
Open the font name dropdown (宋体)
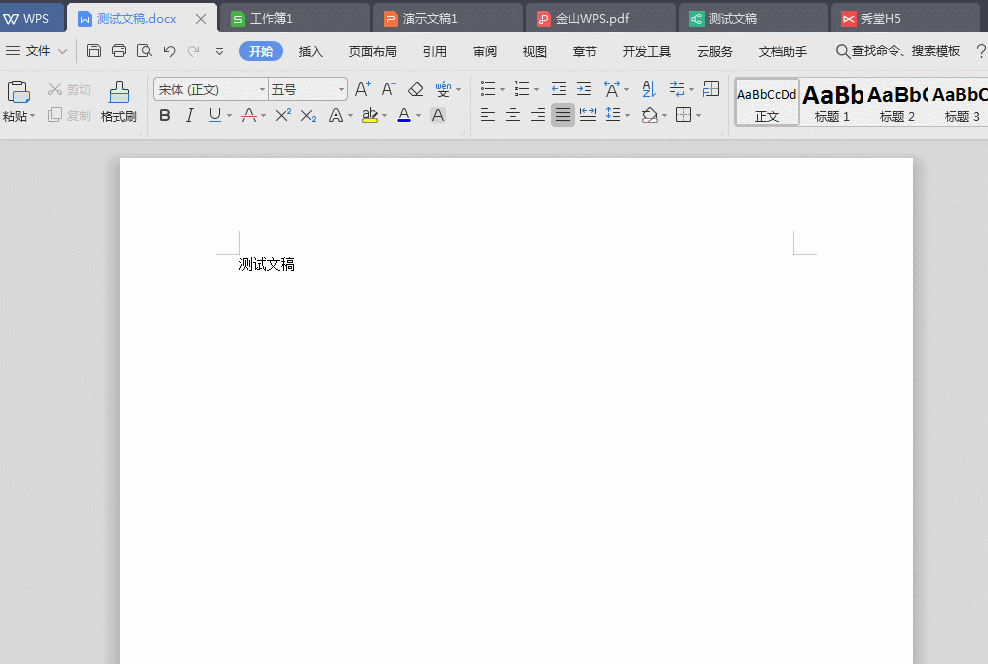211,89
